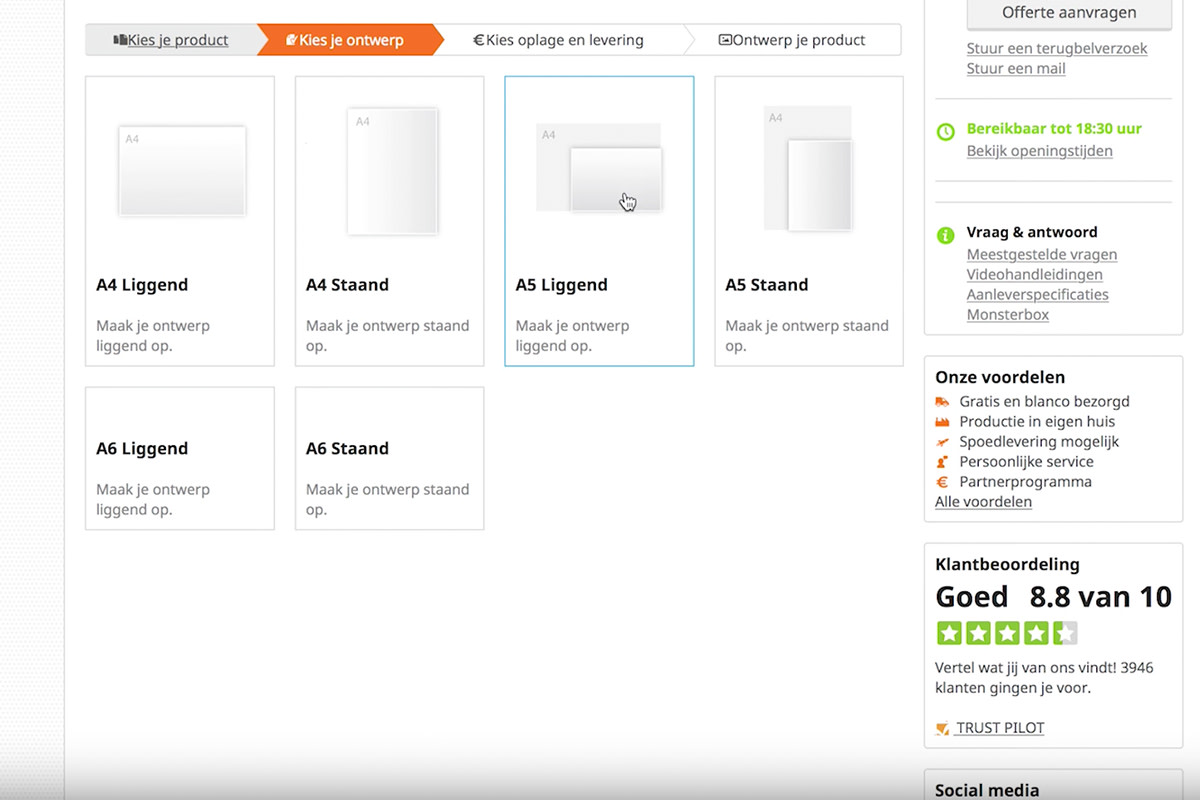
Task: Click the euro icon in Kies oplage step
Action: (478, 40)
